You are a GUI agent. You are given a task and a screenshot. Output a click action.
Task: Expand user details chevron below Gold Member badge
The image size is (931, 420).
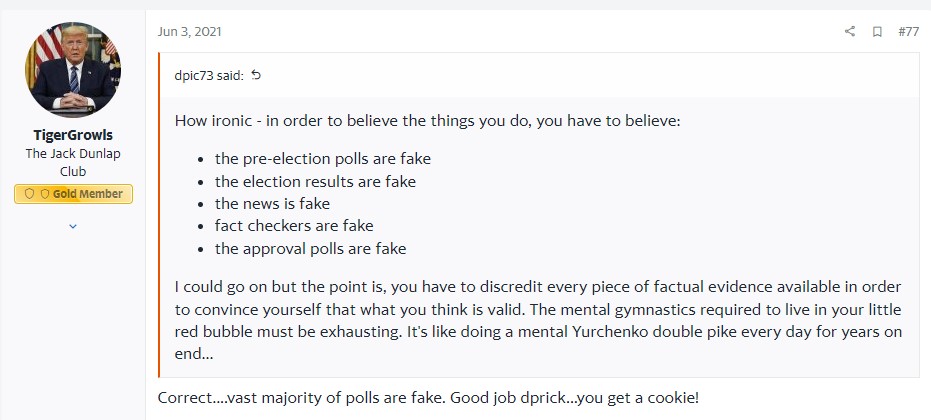[x=72, y=227]
